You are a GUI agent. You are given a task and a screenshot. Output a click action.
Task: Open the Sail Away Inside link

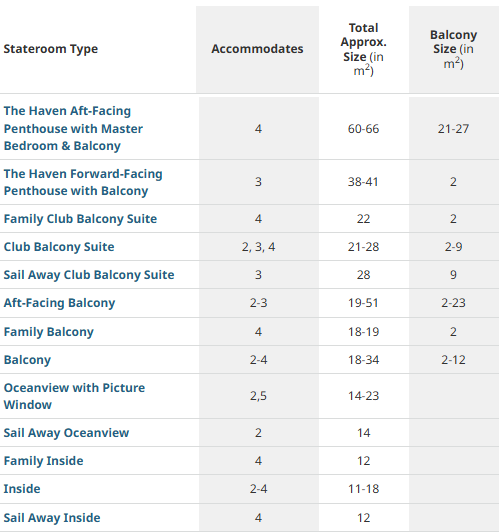click(52, 518)
